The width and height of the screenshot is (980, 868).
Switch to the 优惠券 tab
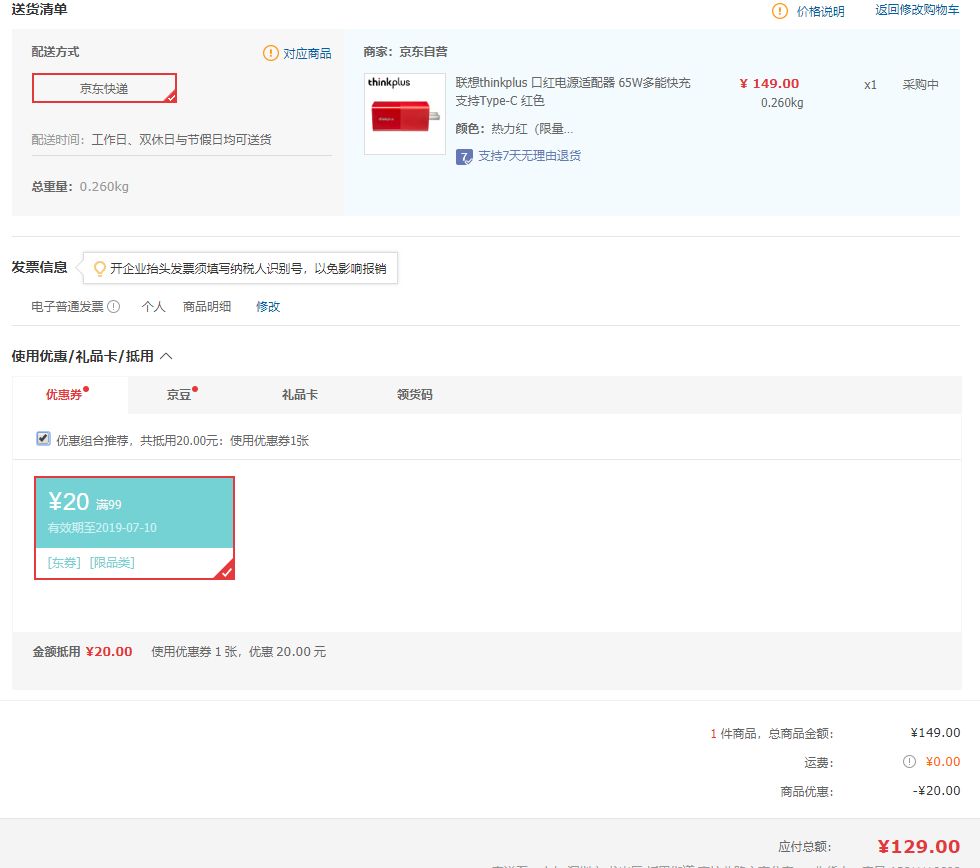coord(70,394)
